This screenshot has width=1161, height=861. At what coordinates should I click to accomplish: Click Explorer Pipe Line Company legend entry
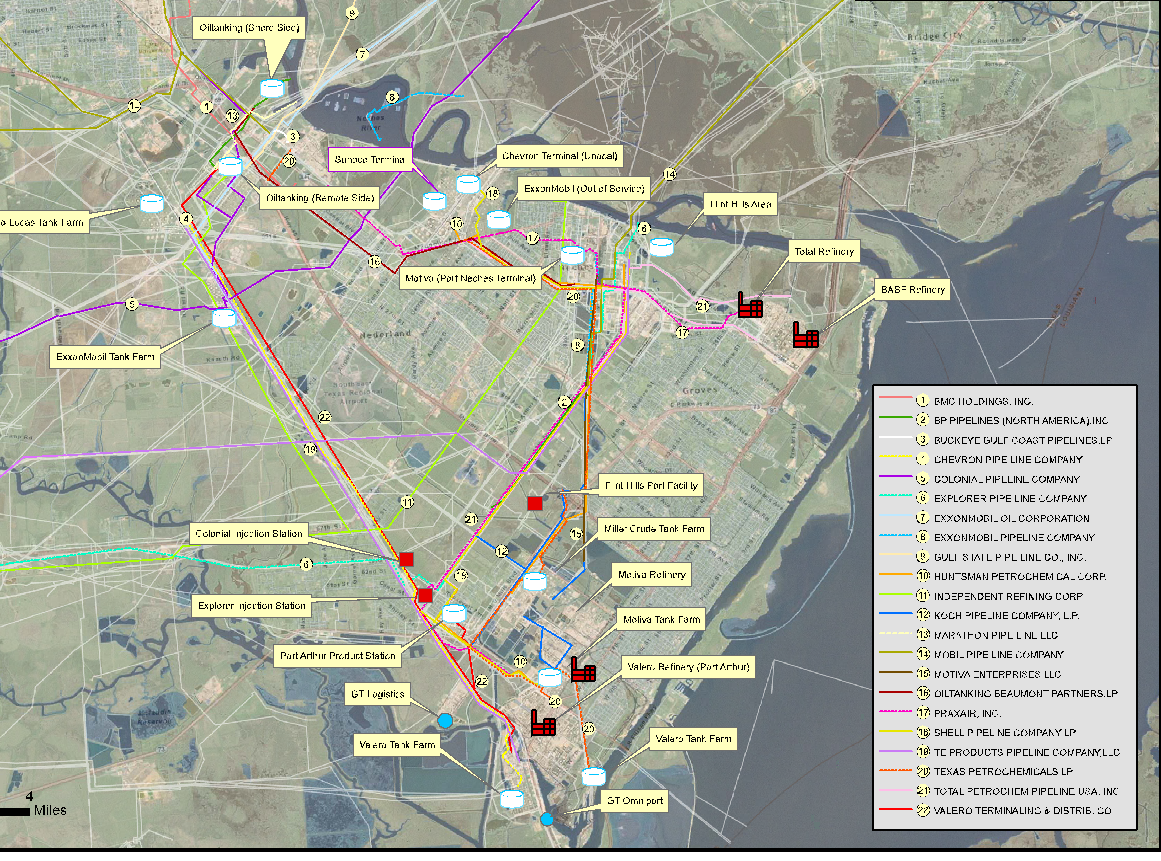tap(983, 498)
